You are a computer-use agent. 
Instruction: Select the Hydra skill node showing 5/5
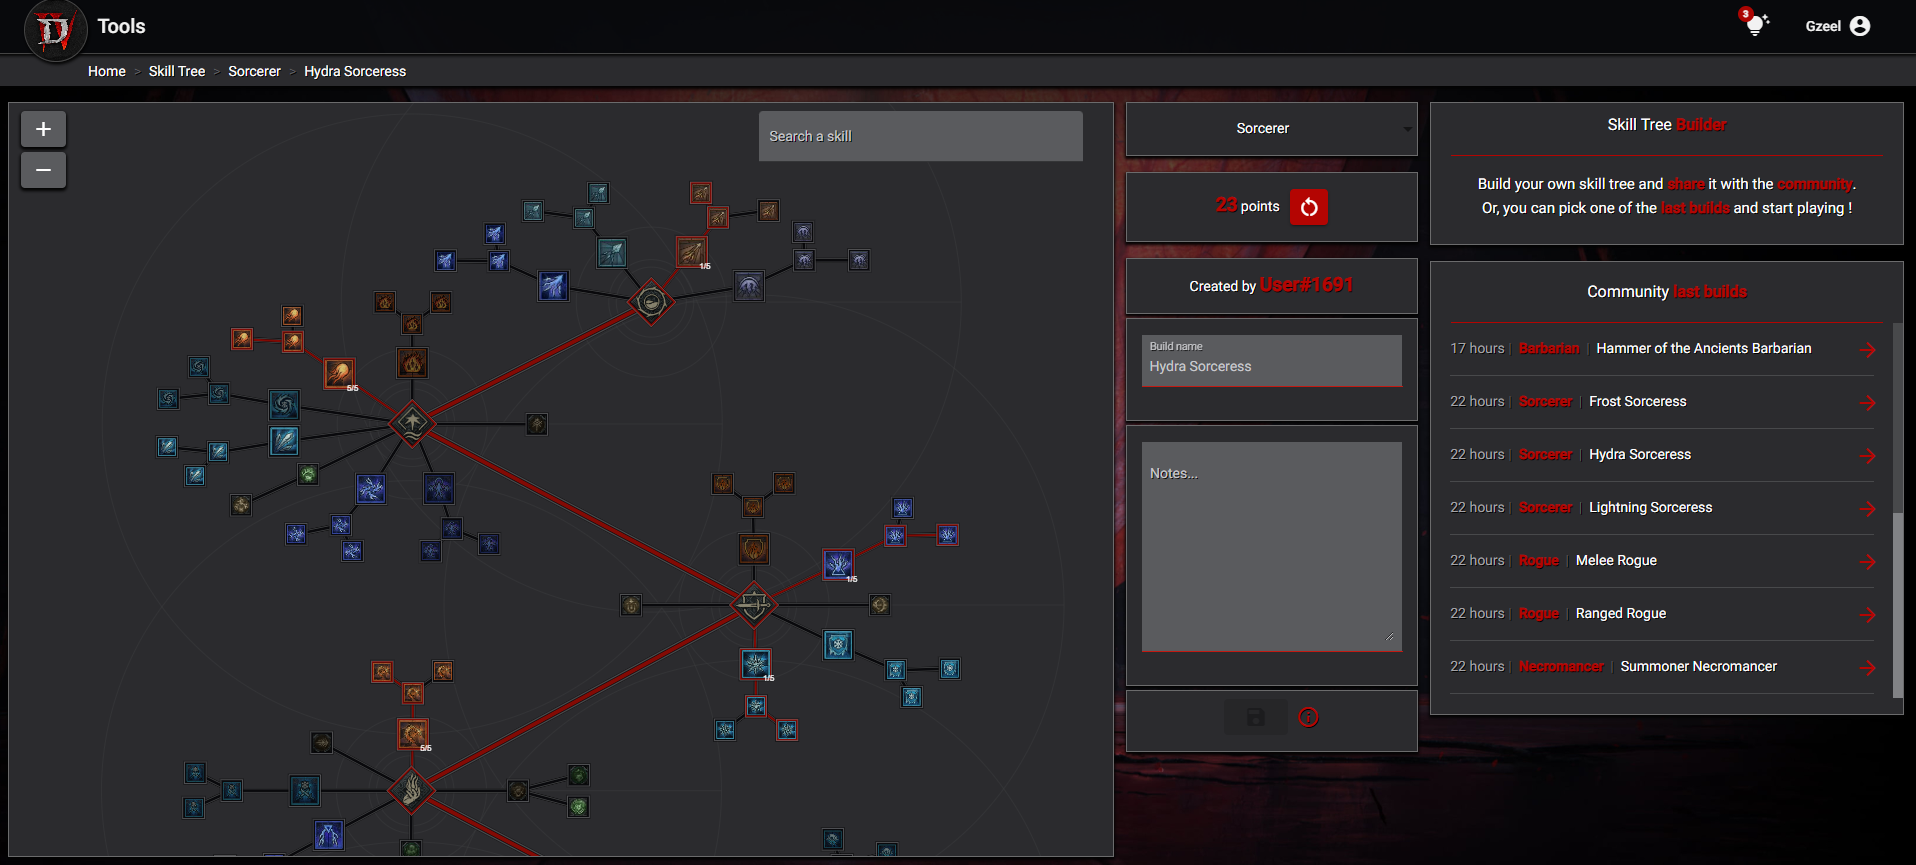[413, 734]
